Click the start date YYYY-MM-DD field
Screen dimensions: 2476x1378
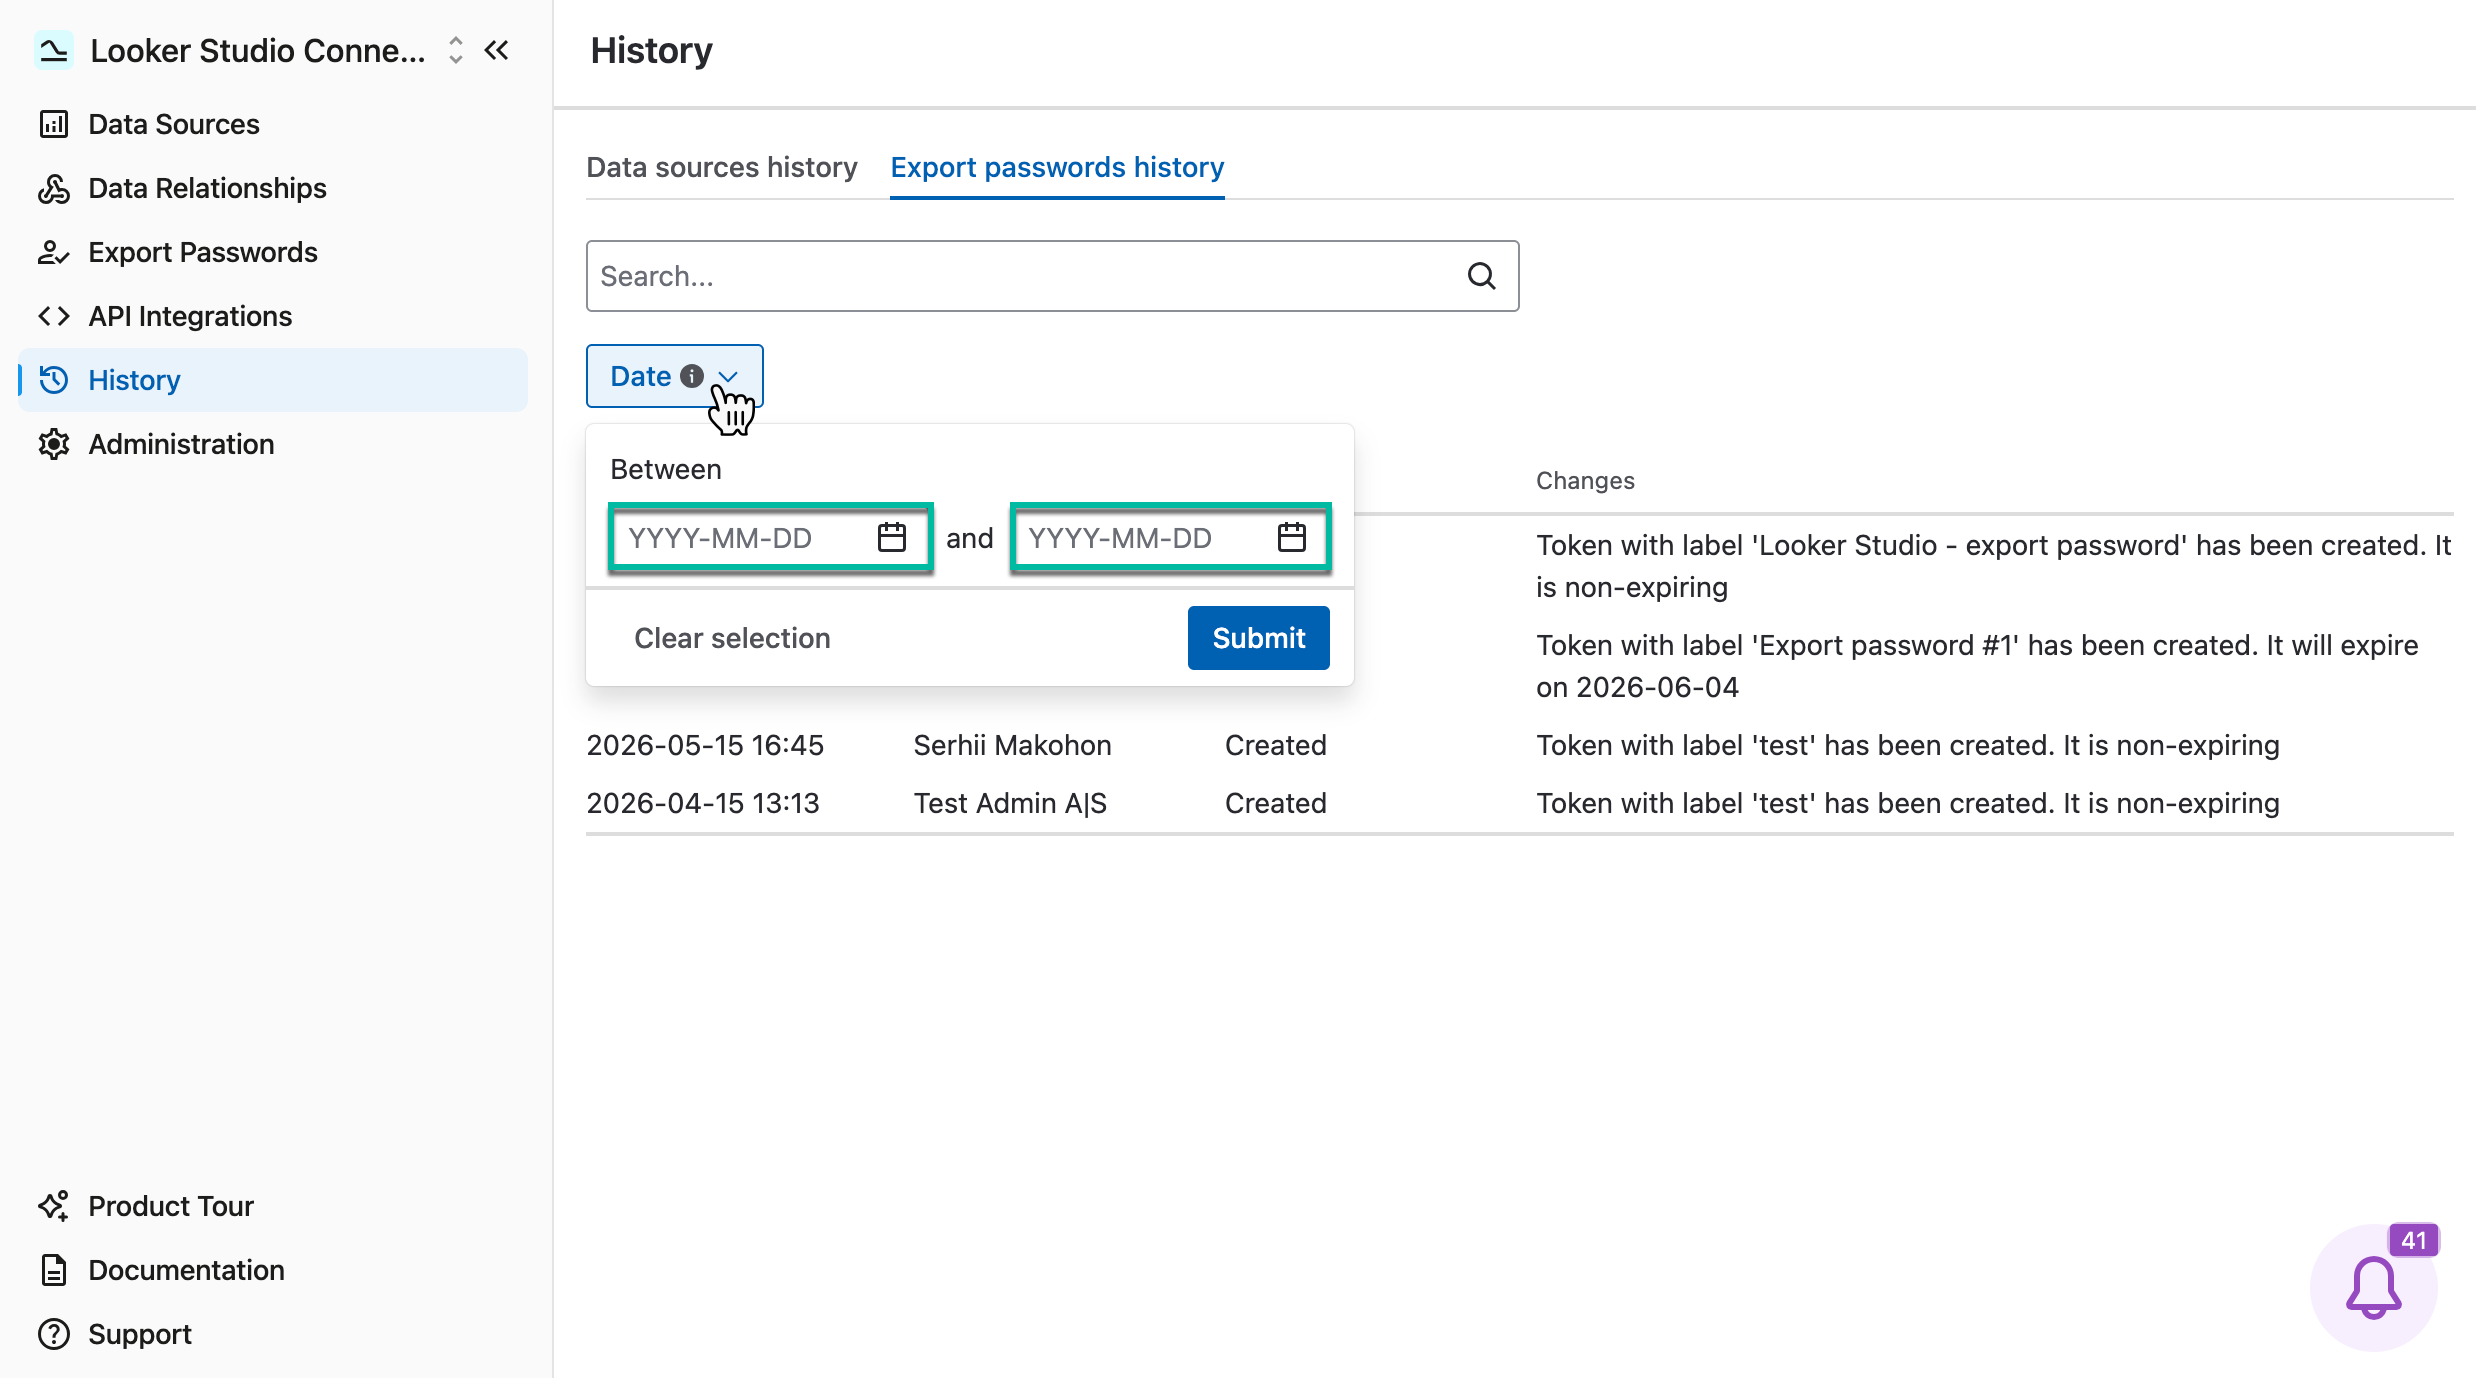point(770,538)
